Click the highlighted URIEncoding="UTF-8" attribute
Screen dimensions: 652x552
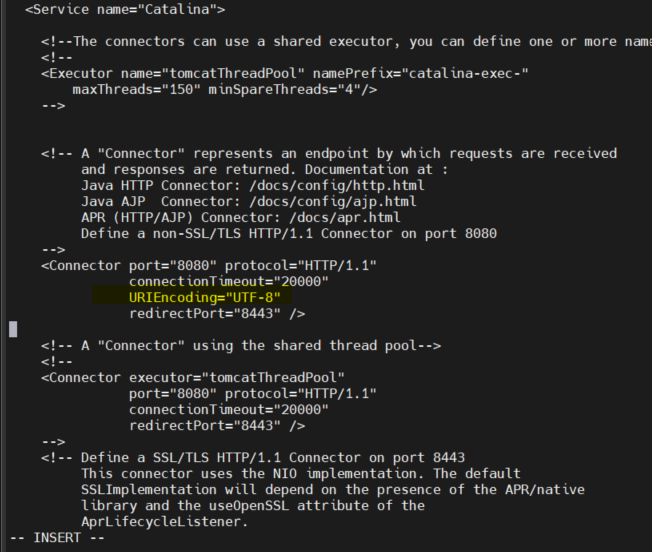[x=205, y=298]
